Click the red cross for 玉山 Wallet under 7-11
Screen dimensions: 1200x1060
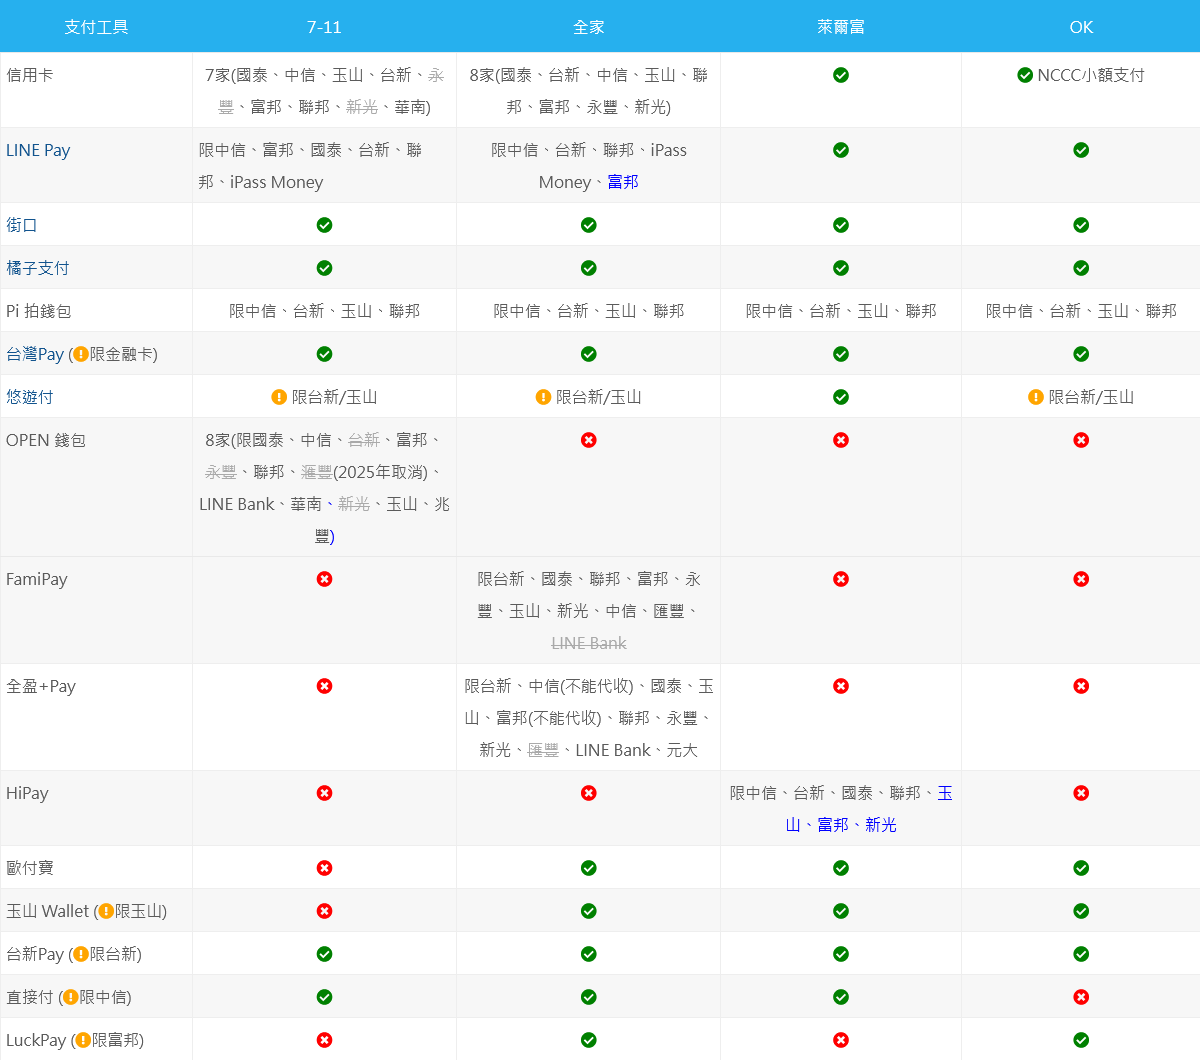click(x=324, y=911)
